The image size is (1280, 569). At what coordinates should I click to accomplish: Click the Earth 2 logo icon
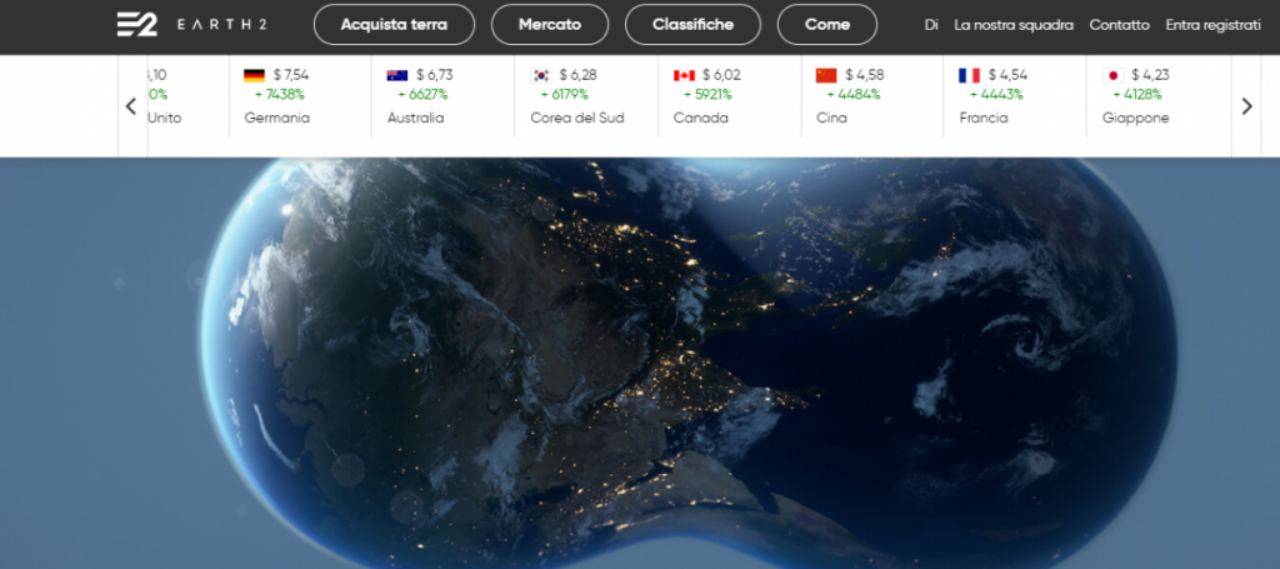point(137,24)
